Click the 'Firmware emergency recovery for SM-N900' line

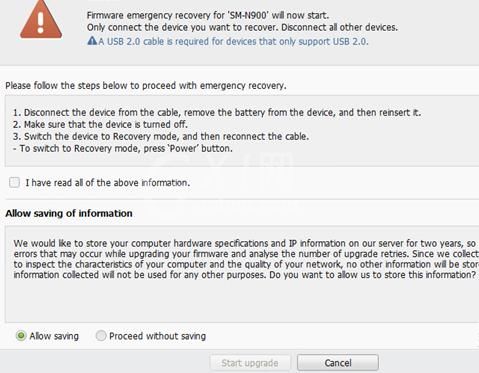coord(208,15)
